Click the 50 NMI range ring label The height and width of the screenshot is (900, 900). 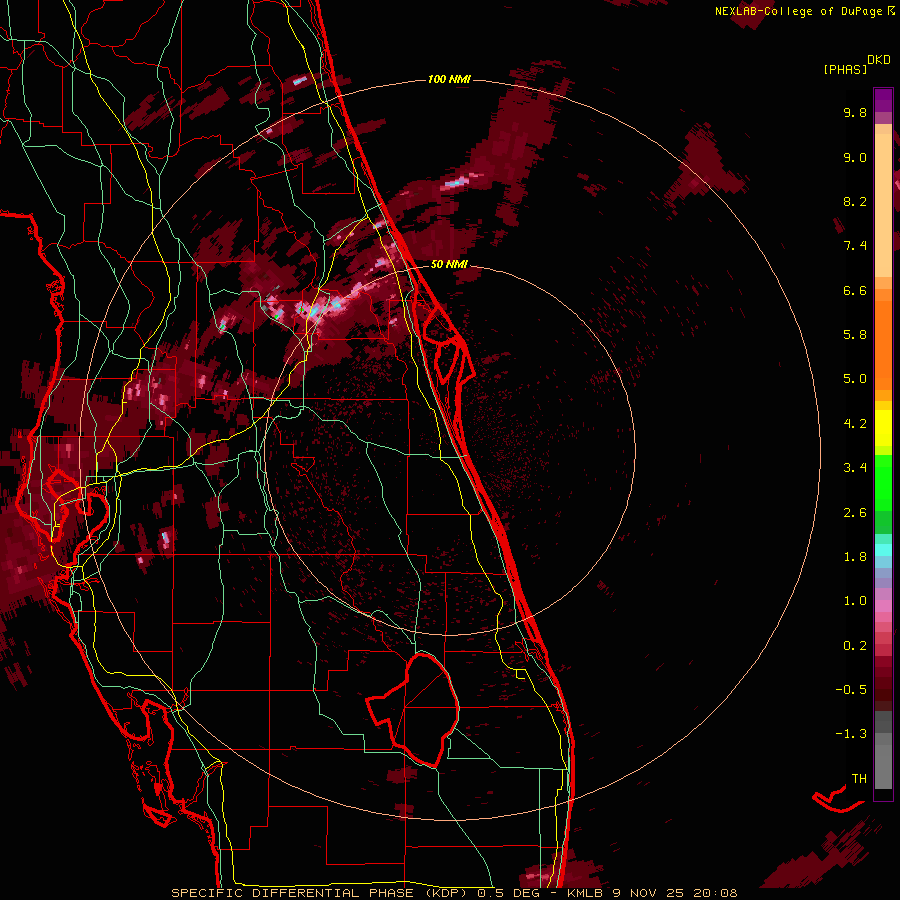click(x=449, y=264)
